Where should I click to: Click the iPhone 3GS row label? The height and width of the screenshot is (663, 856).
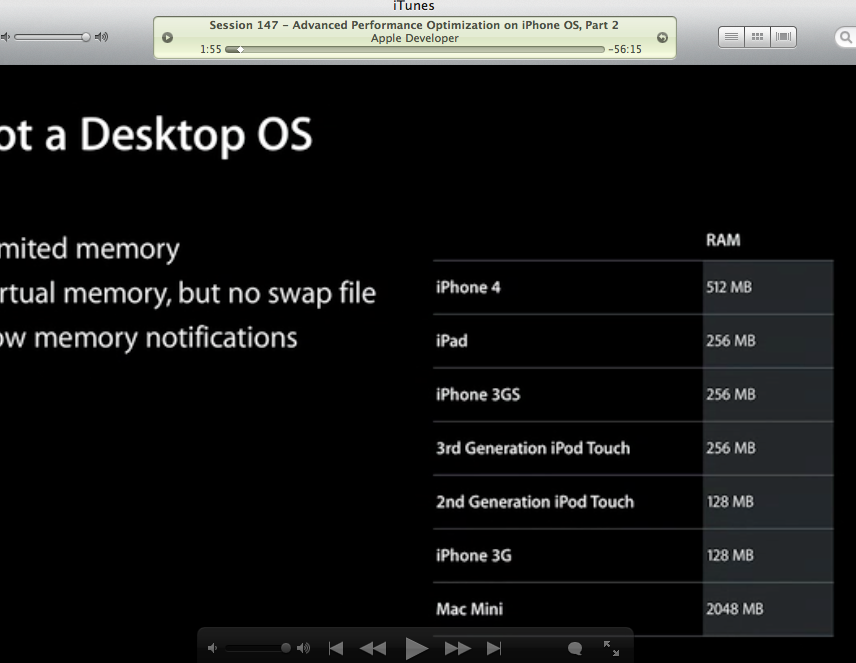(x=478, y=394)
